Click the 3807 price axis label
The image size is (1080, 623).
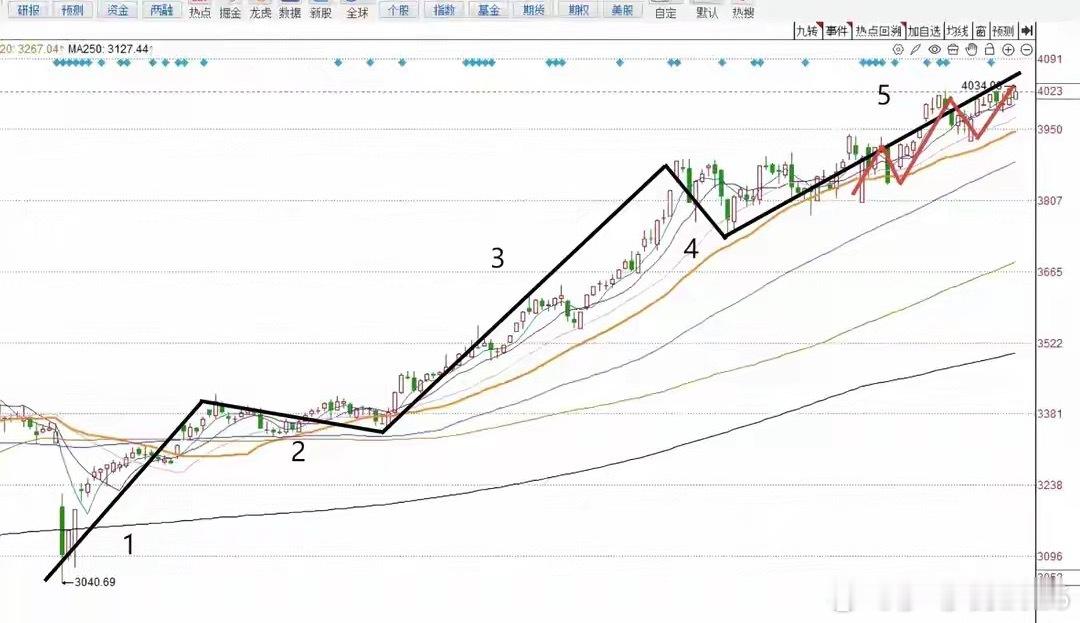(x=1050, y=201)
